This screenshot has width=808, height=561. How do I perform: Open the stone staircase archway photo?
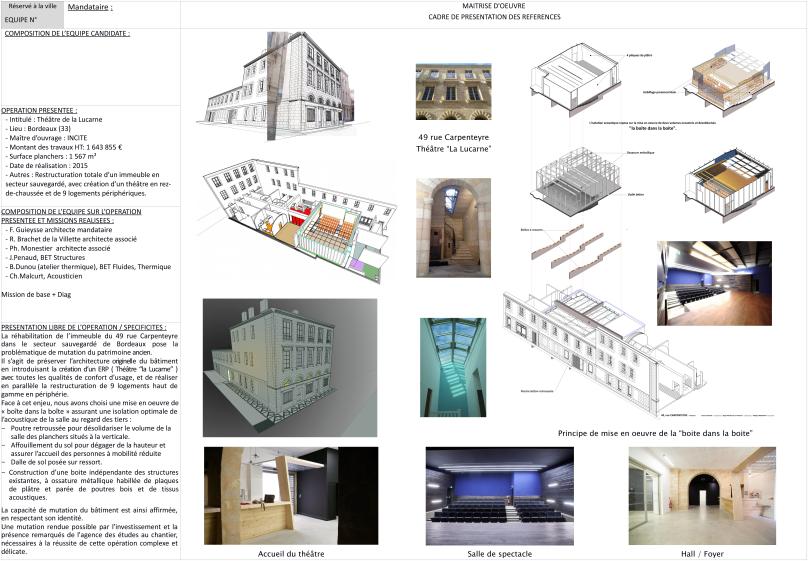(453, 227)
